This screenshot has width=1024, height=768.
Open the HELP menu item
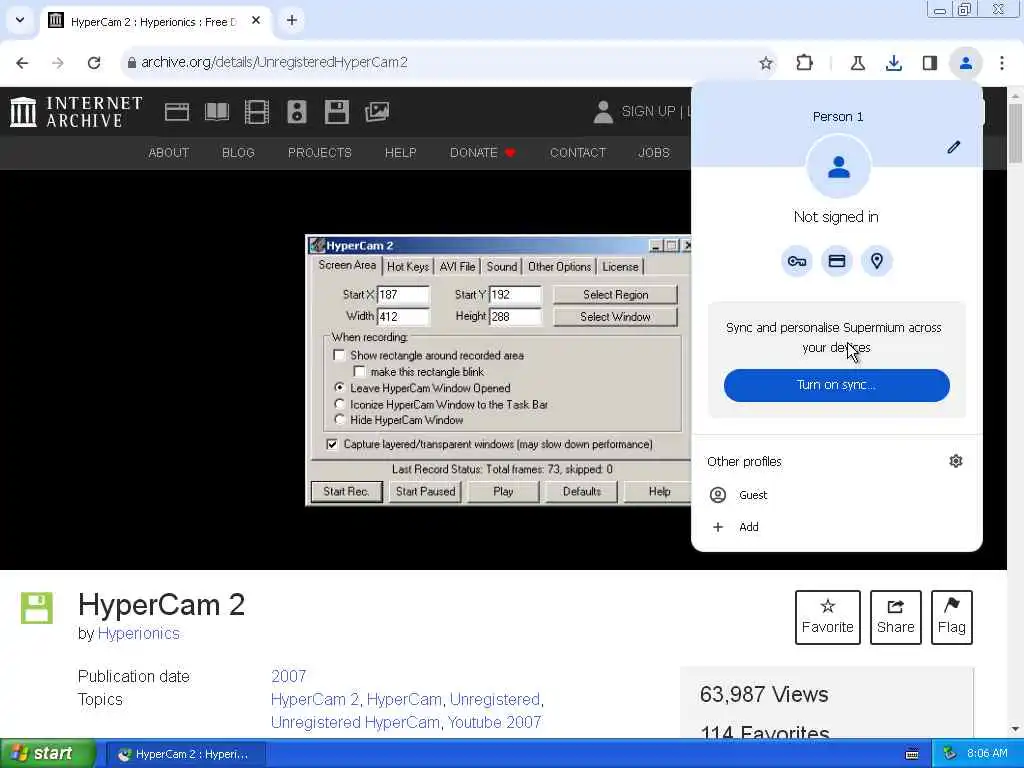tap(400, 153)
